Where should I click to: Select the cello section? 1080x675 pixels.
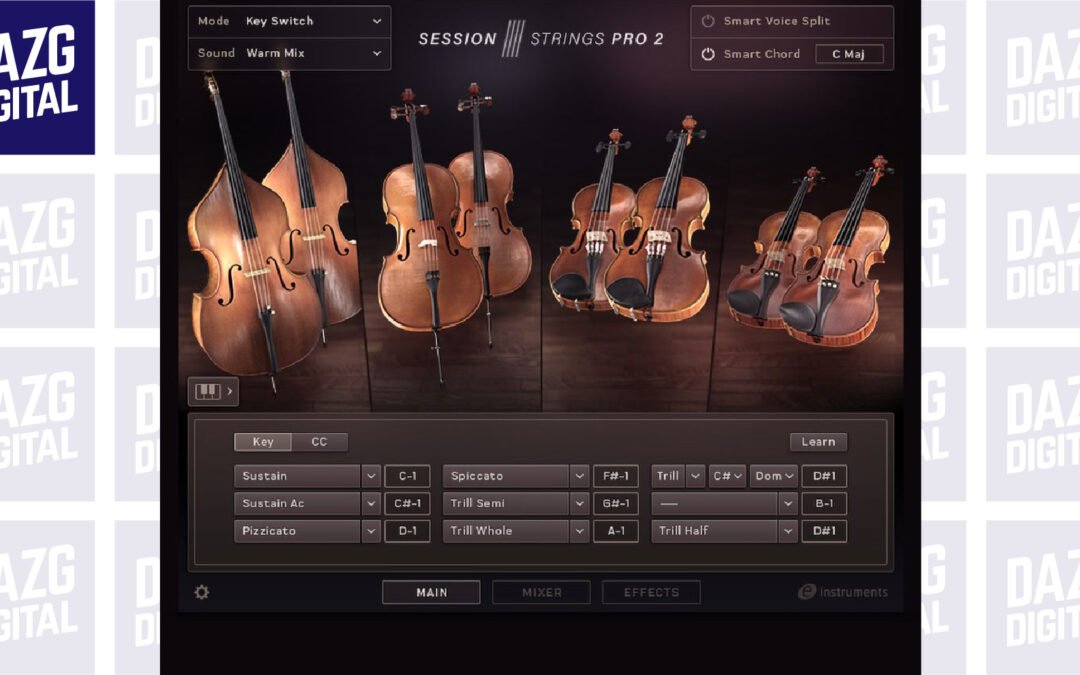[x=455, y=234]
